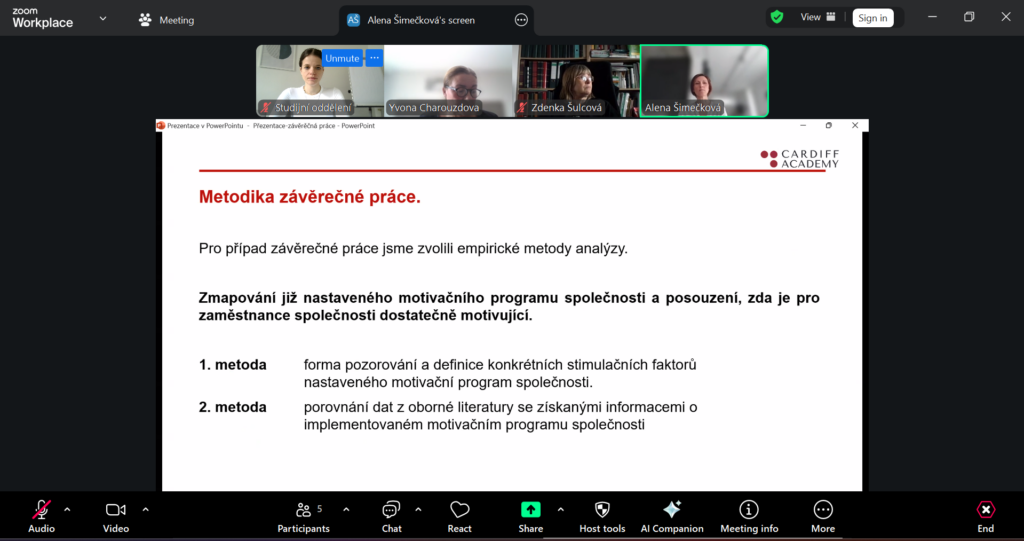1024x541 pixels.
Task: Close the shared PowerPoint window
Action: (x=855, y=125)
